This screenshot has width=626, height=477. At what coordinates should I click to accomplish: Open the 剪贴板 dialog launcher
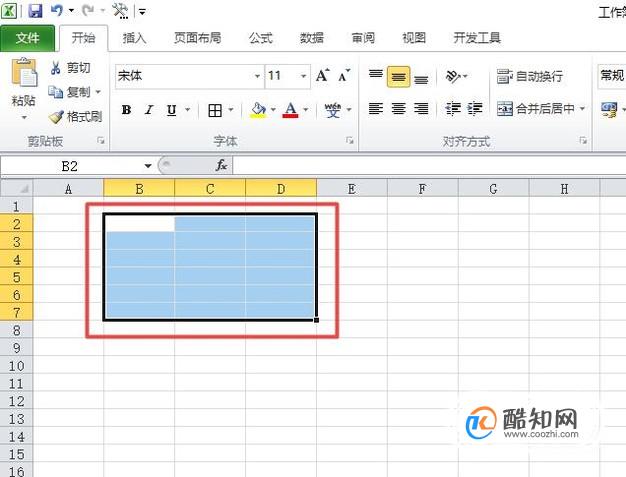tap(101, 141)
